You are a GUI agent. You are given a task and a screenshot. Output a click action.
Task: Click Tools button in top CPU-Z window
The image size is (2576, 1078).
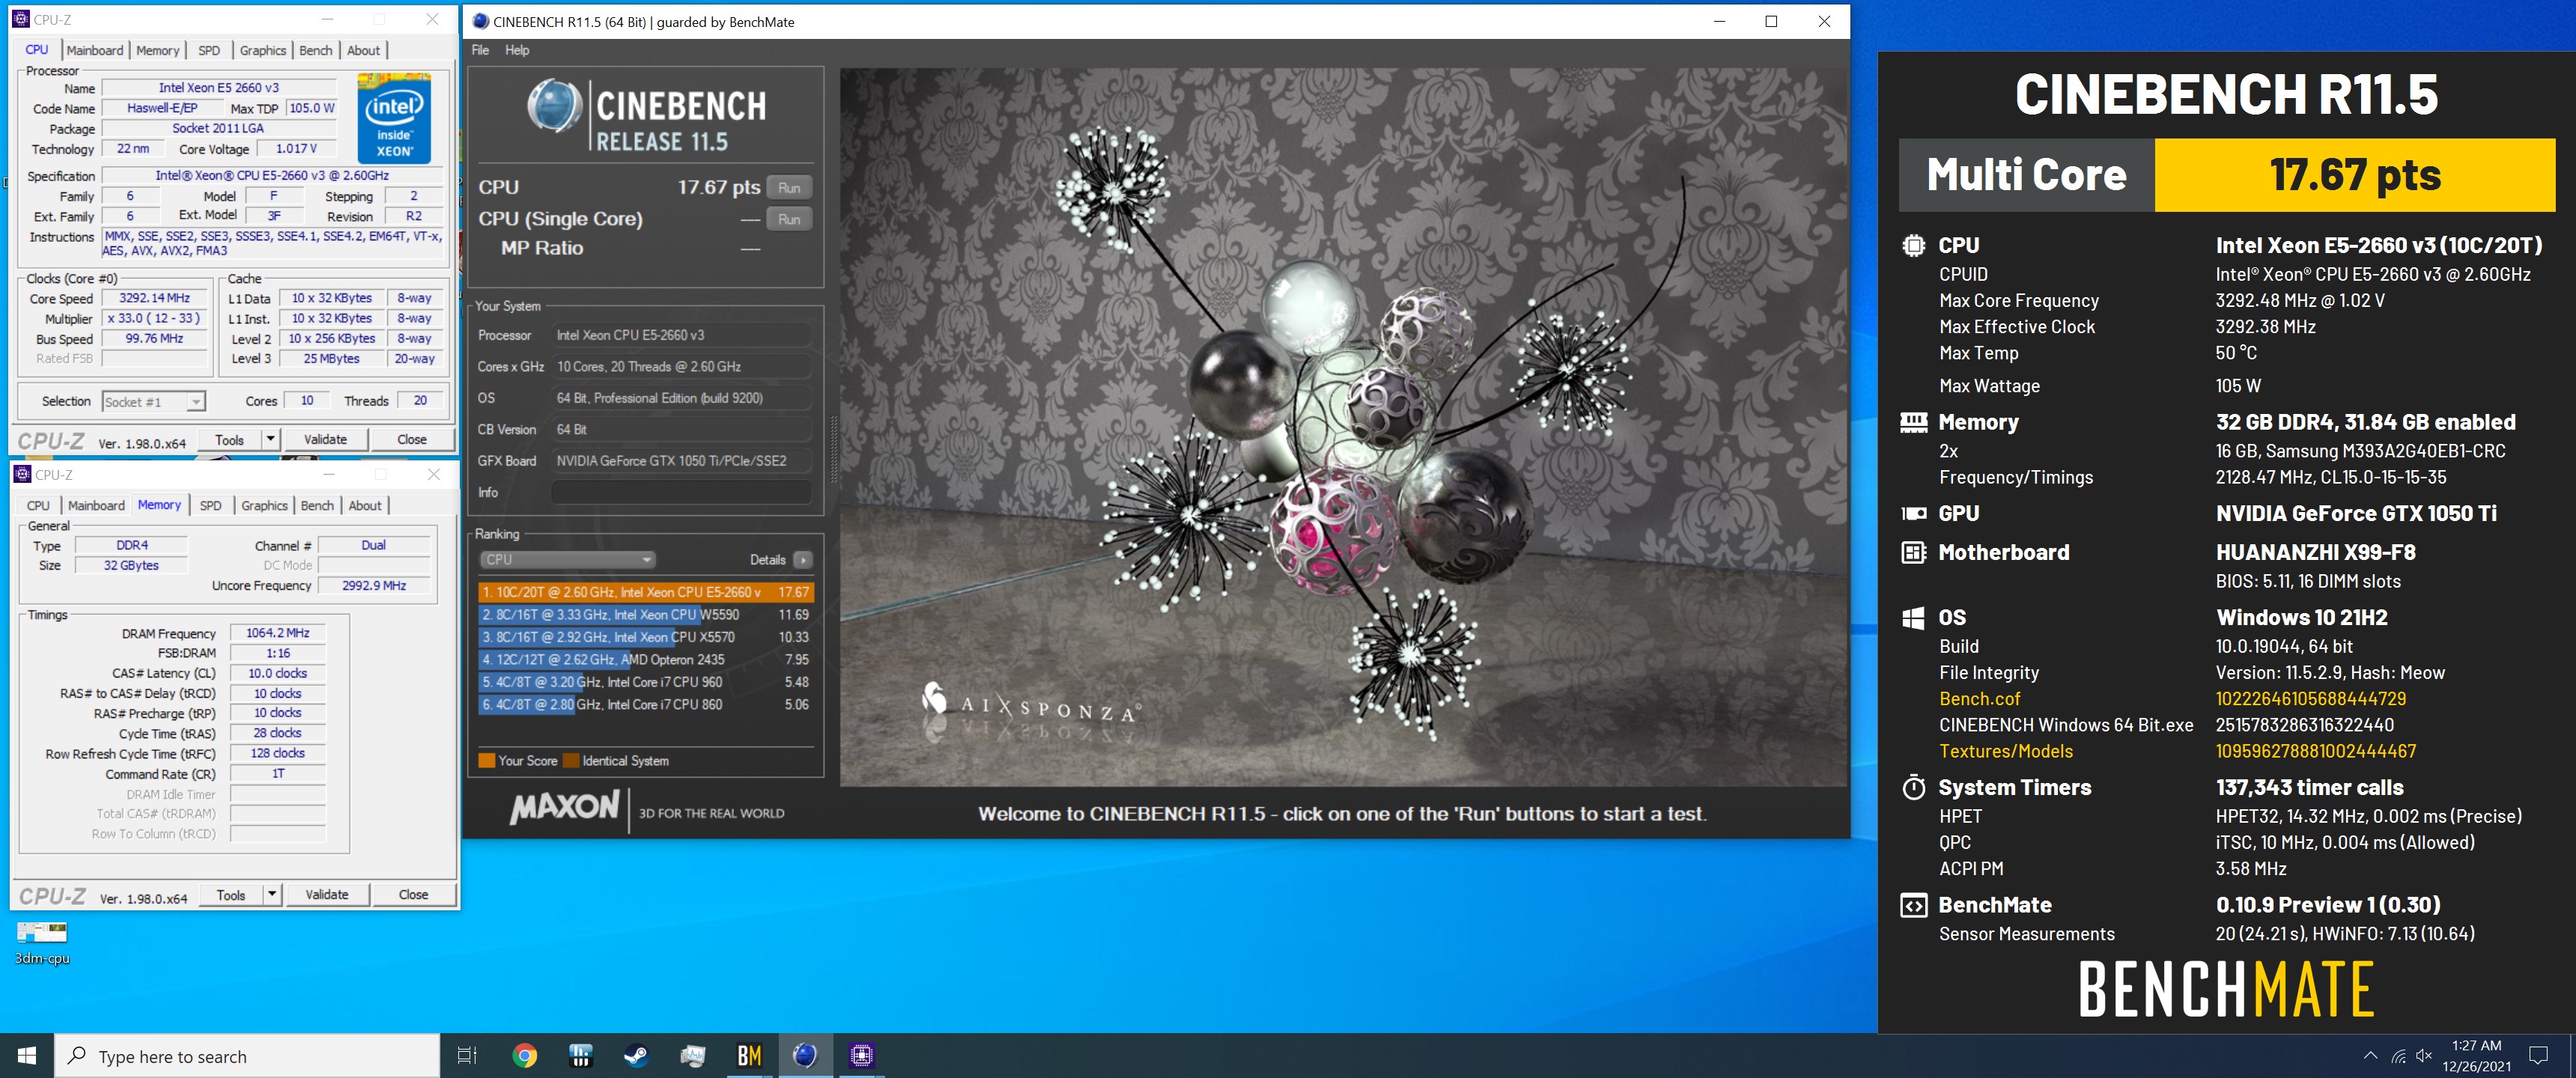(x=229, y=439)
